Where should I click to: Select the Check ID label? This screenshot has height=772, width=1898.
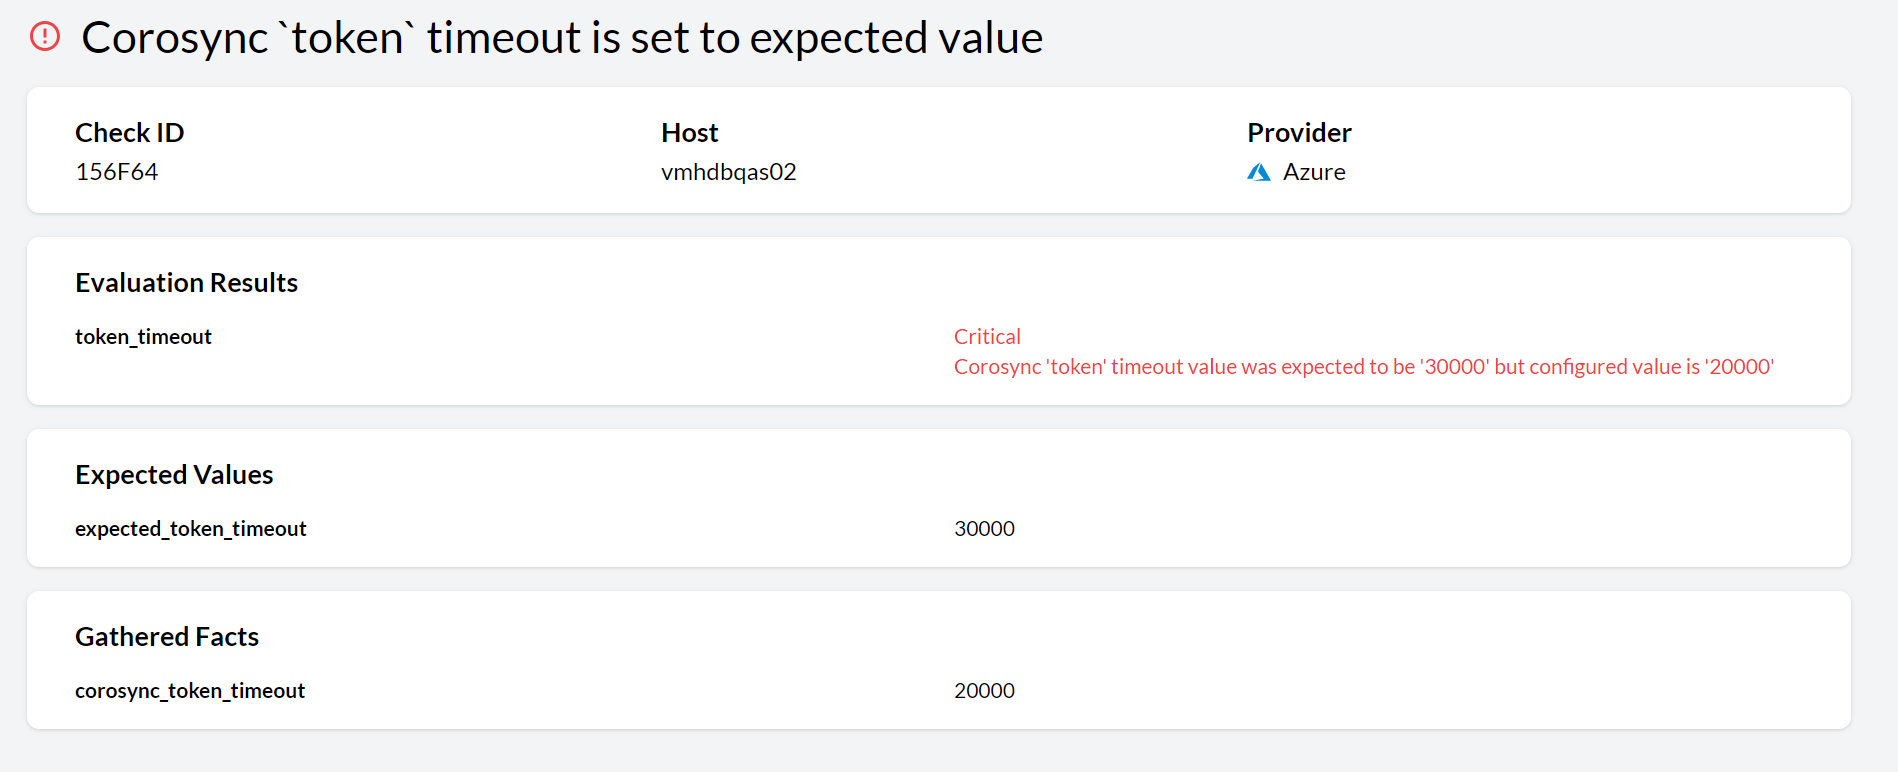[x=130, y=133]
